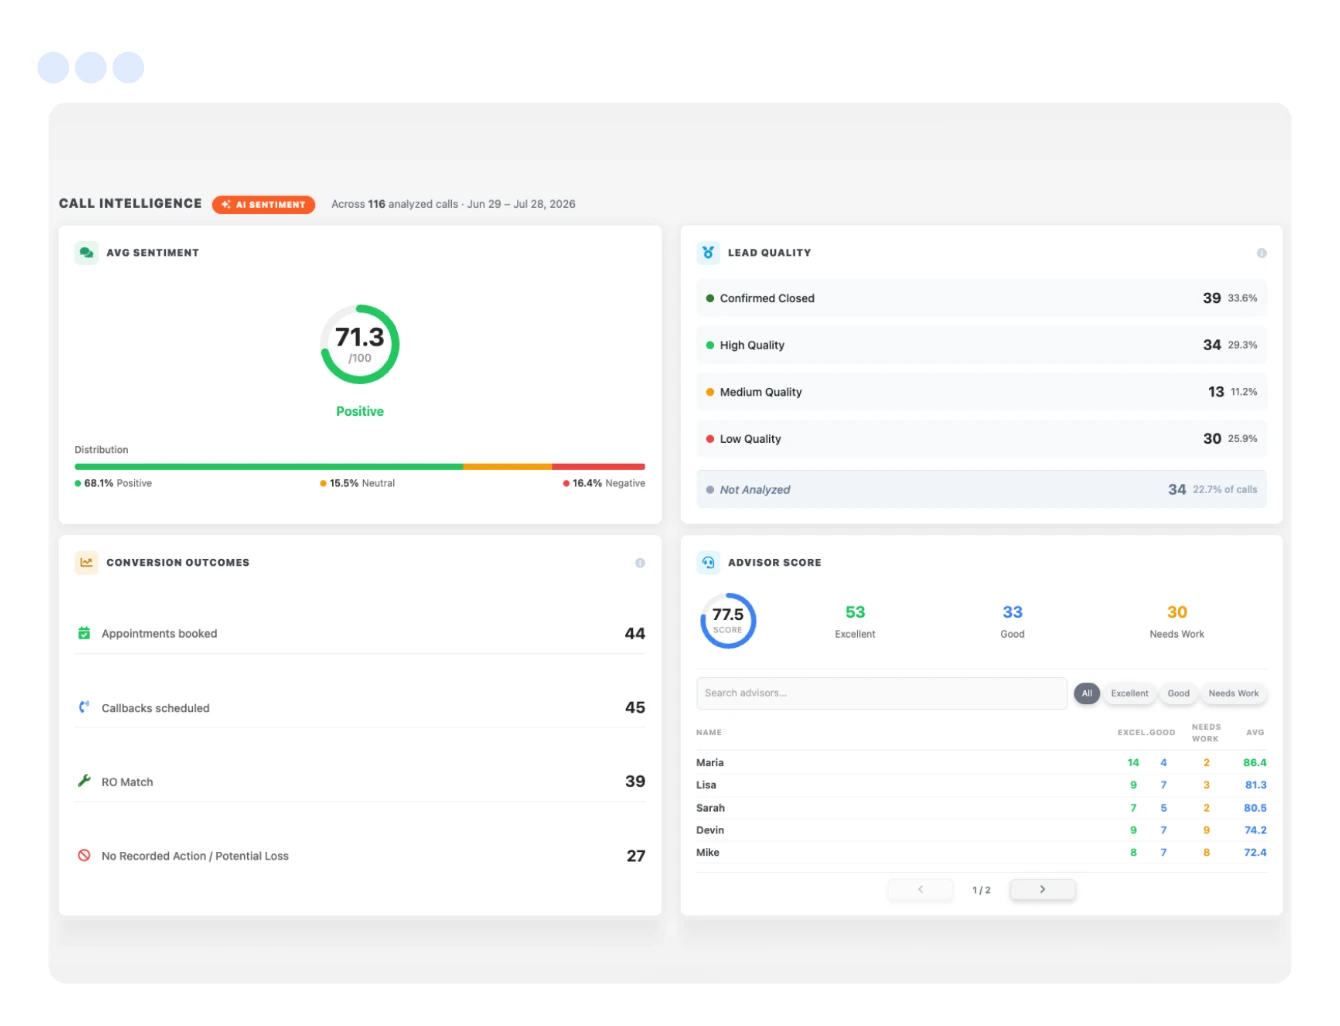Viewport: 1340px width, 1026px height.
Task: Go to previous advisor page arrow
Action: pos(920,889)
